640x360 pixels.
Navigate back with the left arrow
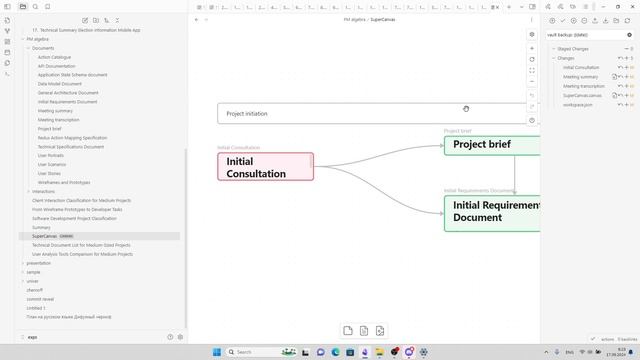(x=196, y=20)
